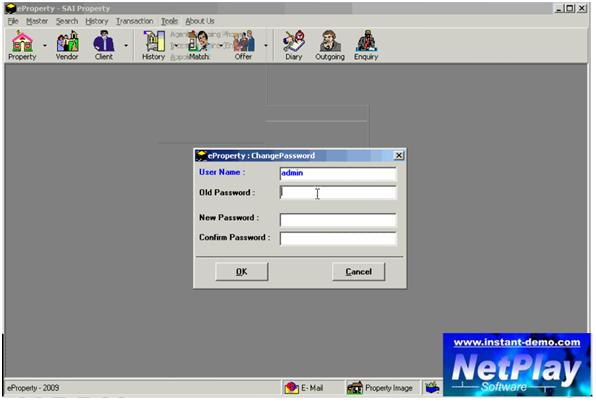Open the History toolbar icon
The height and width of the screenshot is (410, 596).
[x=154, y=45]
